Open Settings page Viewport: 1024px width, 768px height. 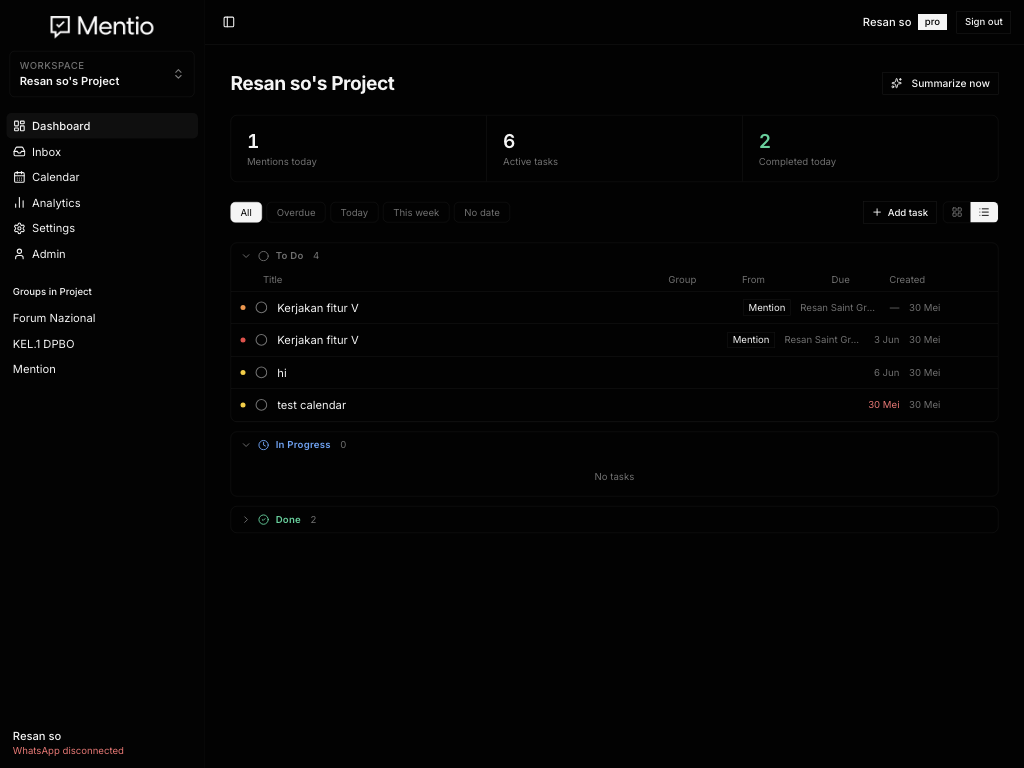pyautogui.click(x=102, y=228)
